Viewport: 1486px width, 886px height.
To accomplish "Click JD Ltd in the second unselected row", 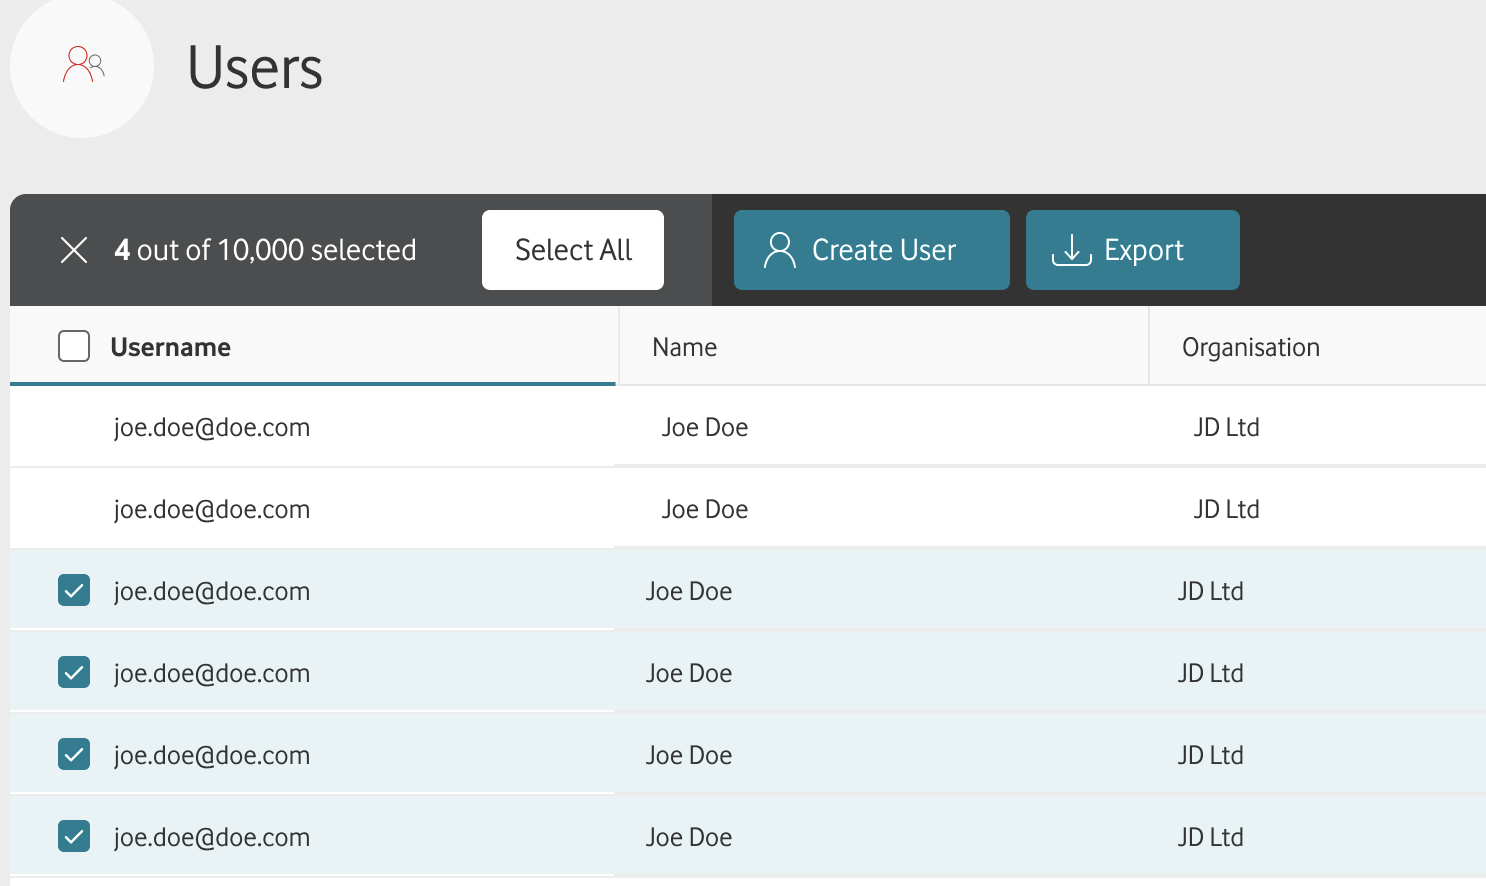I will click(1226, 510).
